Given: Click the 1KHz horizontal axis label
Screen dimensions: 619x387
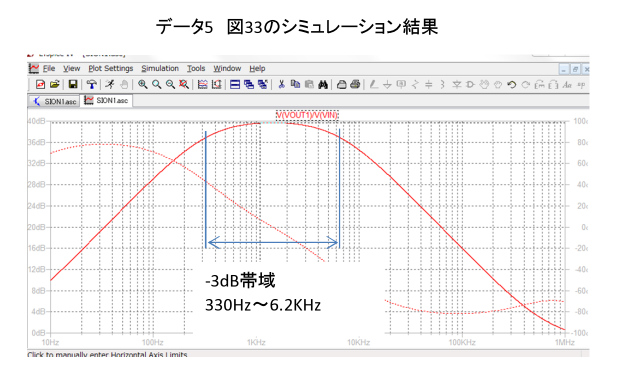Looking at the screenshot, I should point(256,342).
